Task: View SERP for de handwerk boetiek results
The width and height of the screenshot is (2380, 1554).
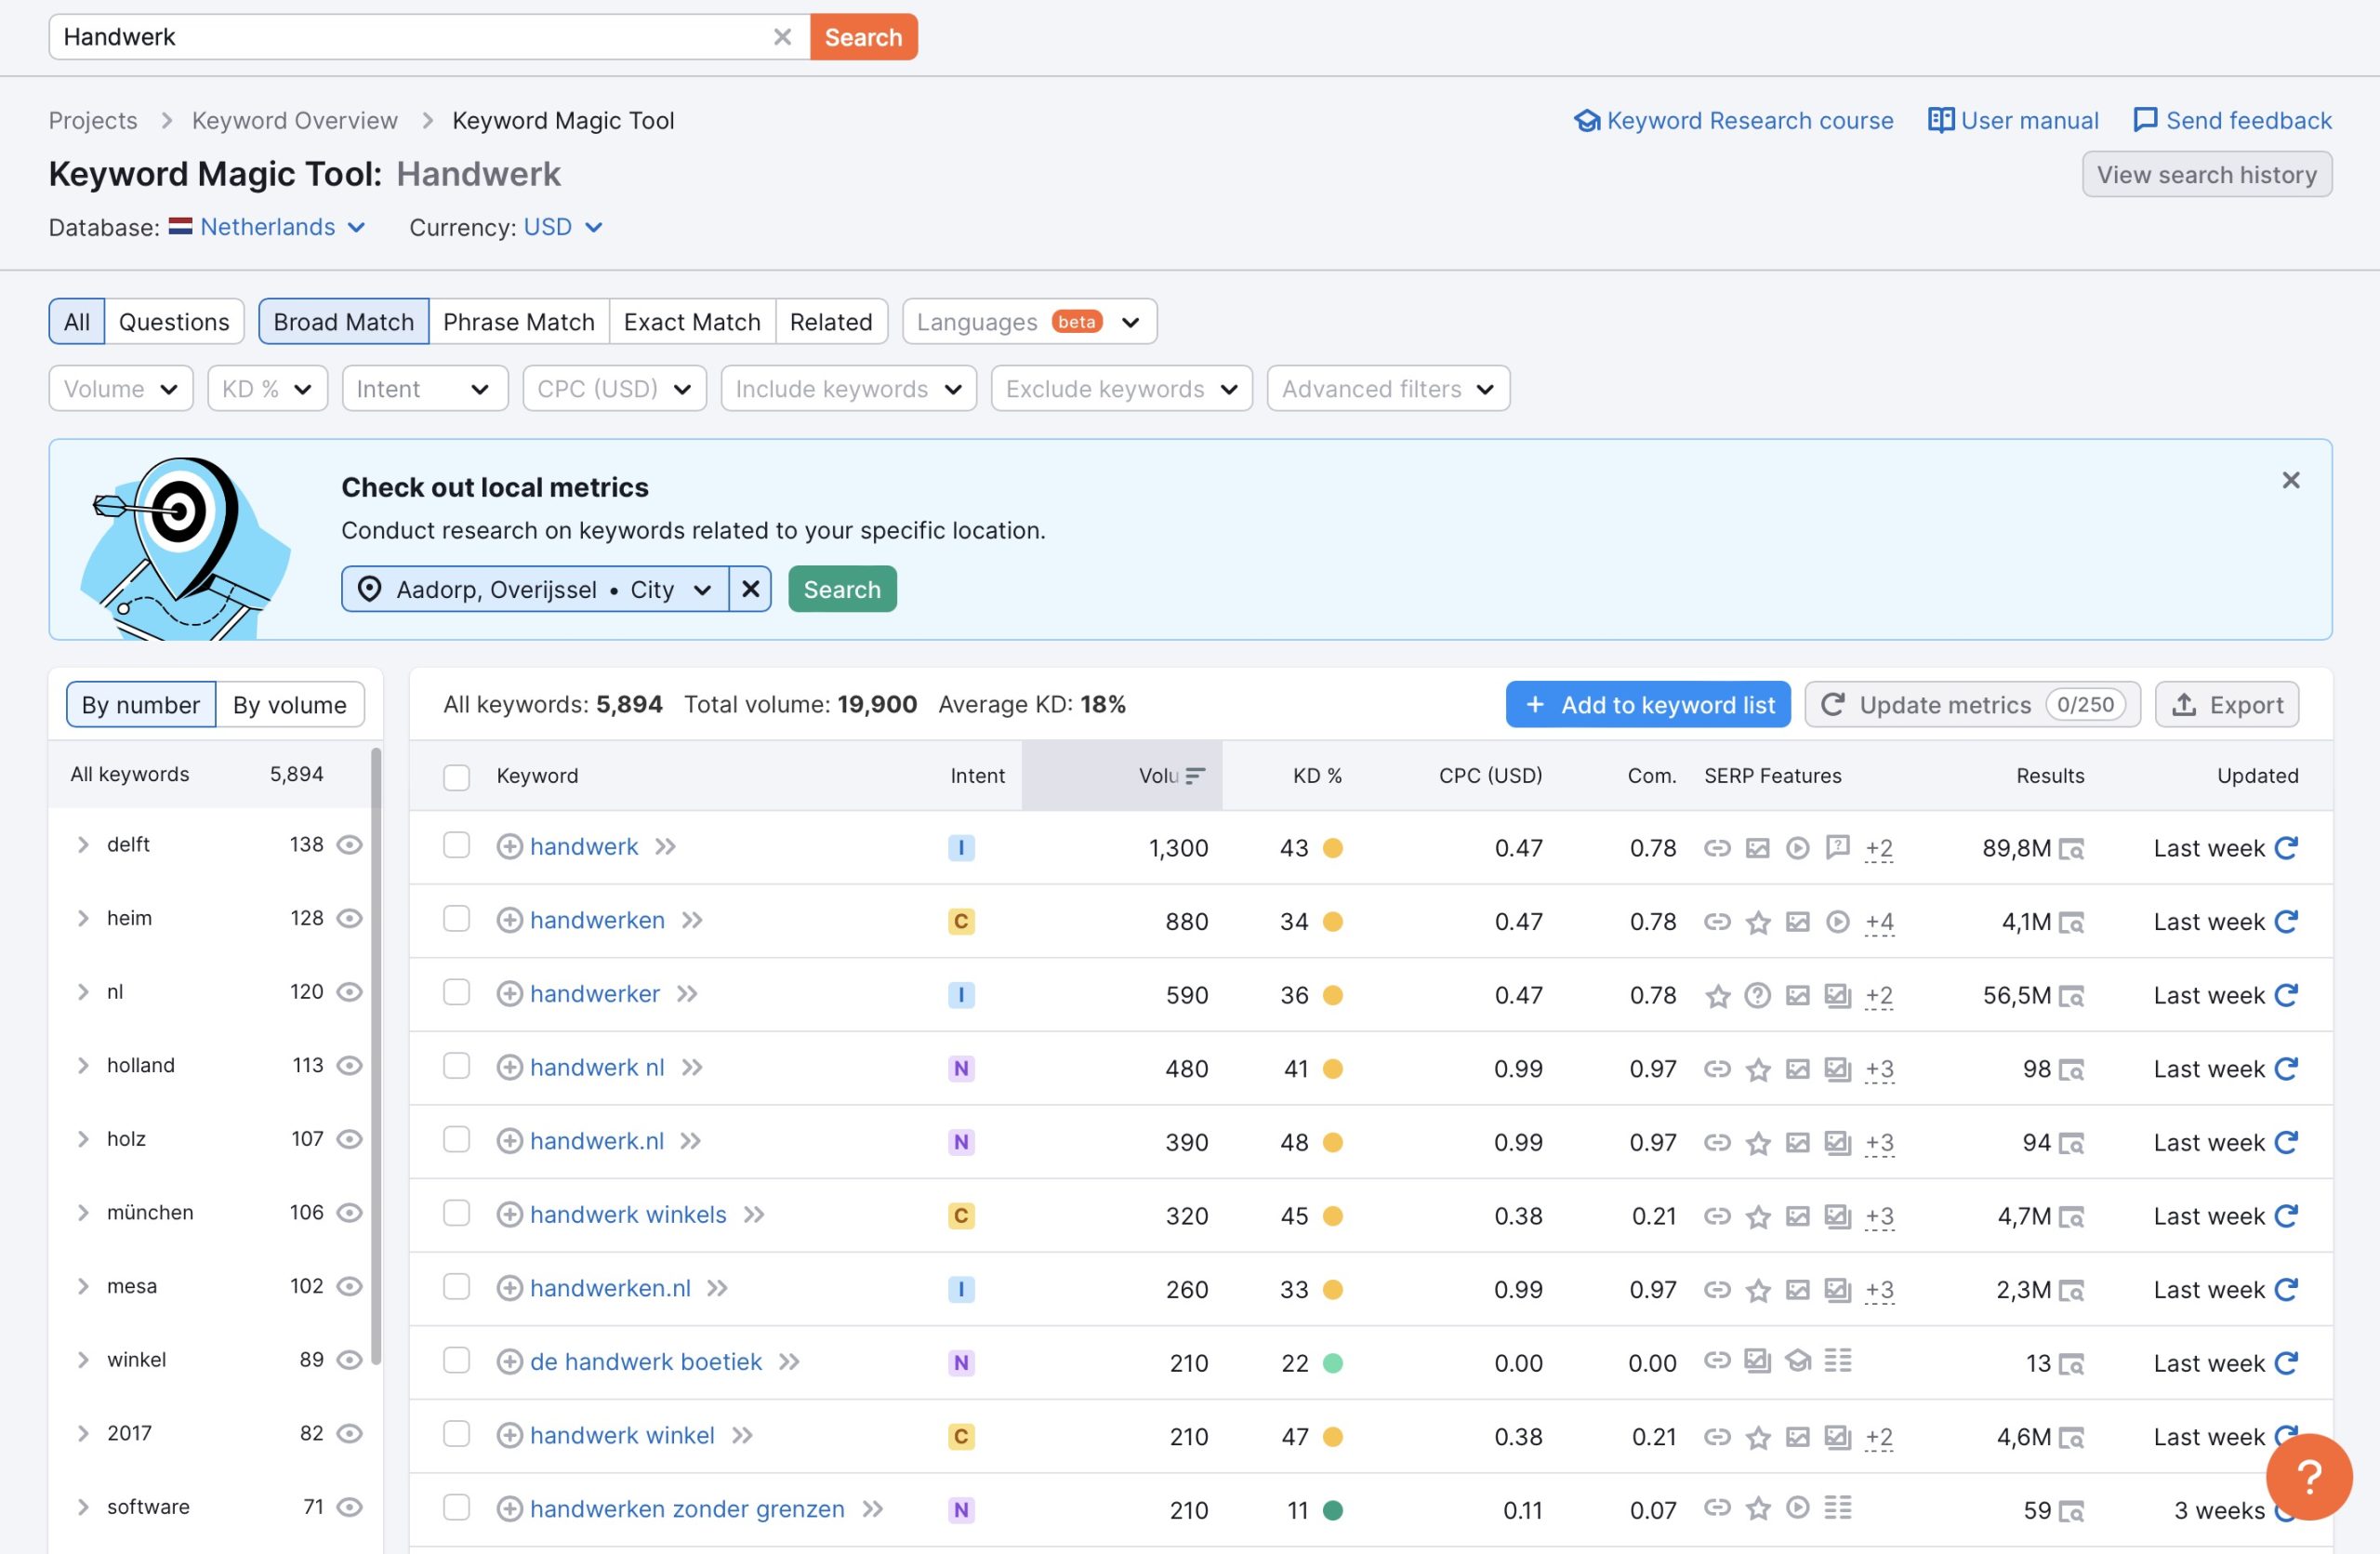Action: coord(2072,1364)
